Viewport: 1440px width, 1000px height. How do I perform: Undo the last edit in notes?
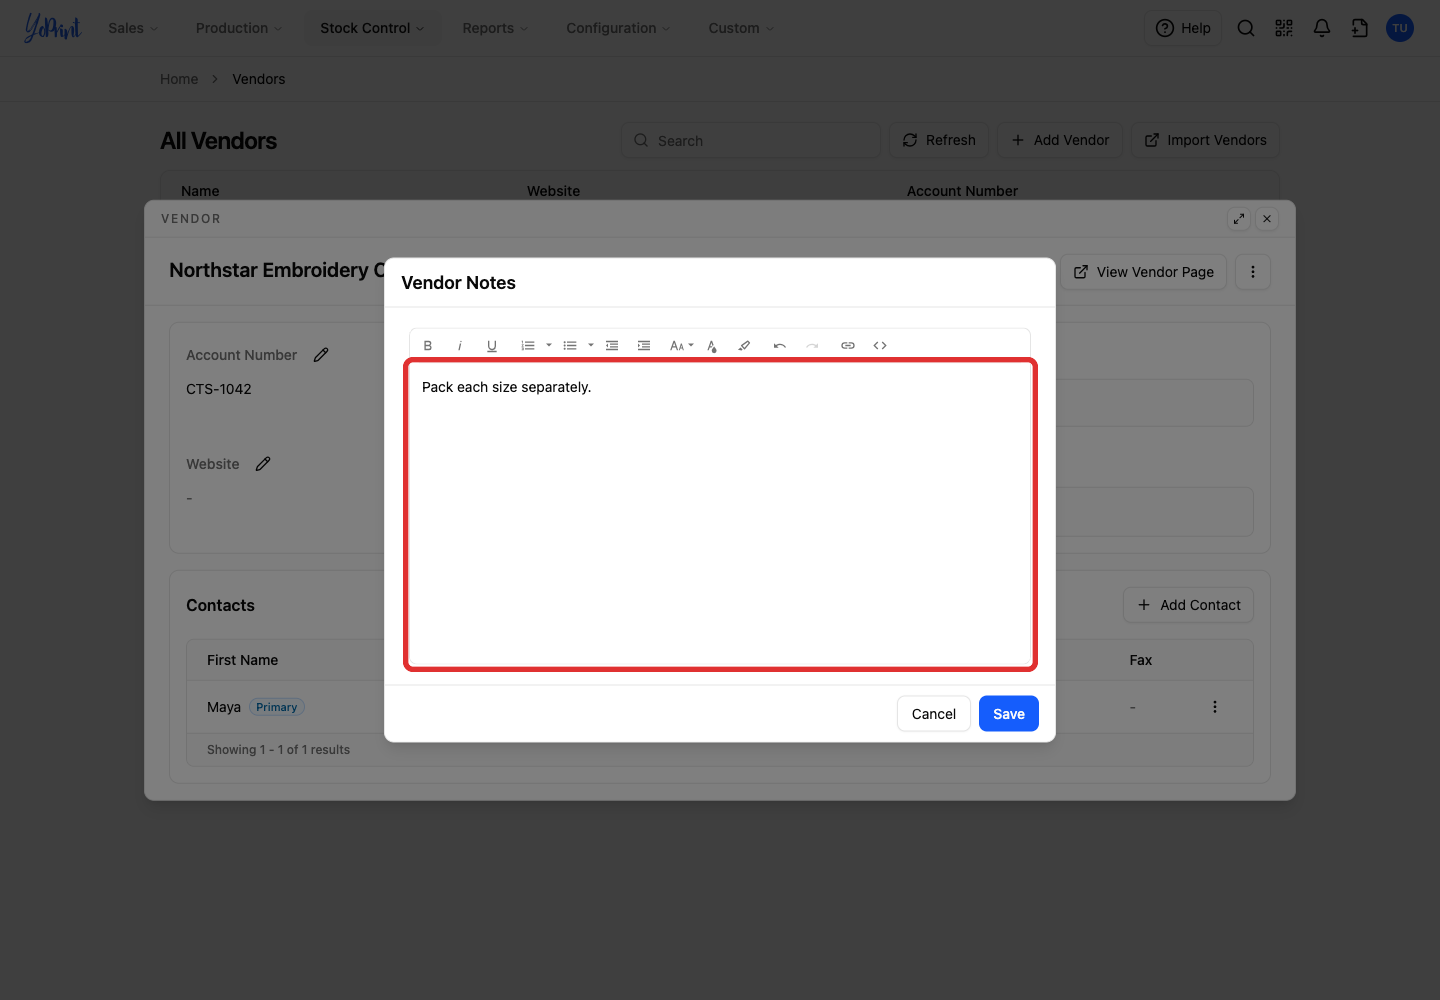pos(780,346)
